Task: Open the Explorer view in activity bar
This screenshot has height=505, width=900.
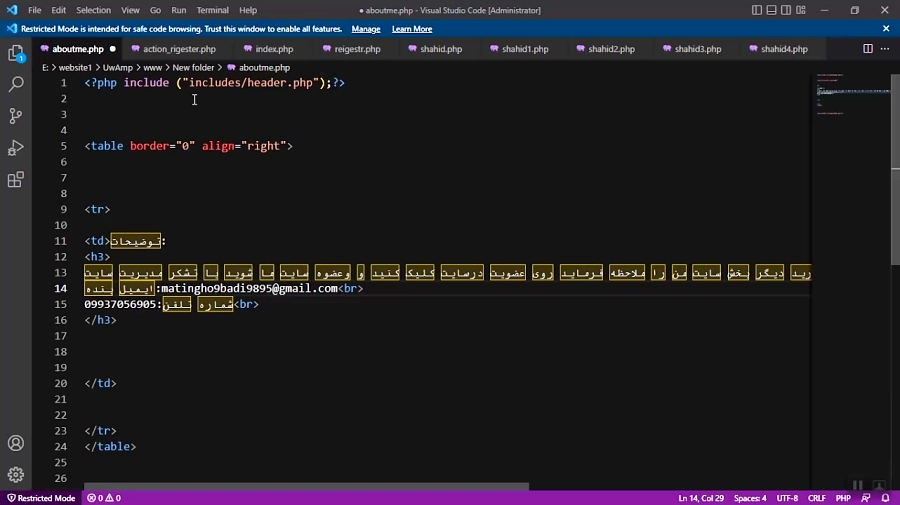Action: pos(15,53)
